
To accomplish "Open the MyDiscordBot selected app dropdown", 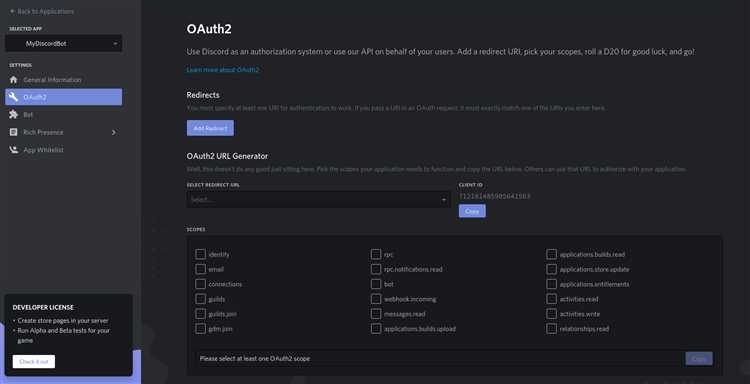I will tap(64, 44).
